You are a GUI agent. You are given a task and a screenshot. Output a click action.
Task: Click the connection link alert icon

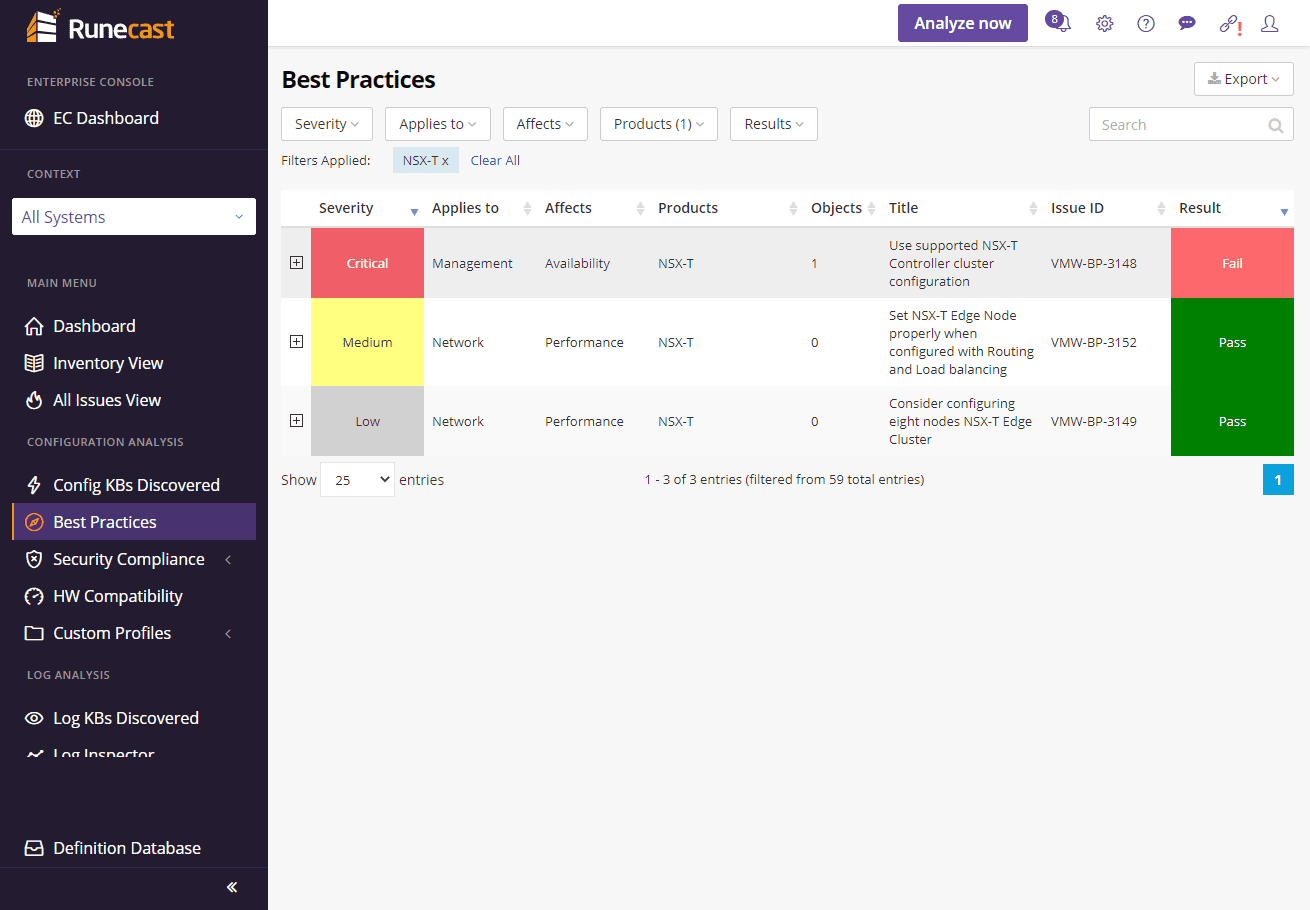pyautogui.click(x=1229, y=24)
